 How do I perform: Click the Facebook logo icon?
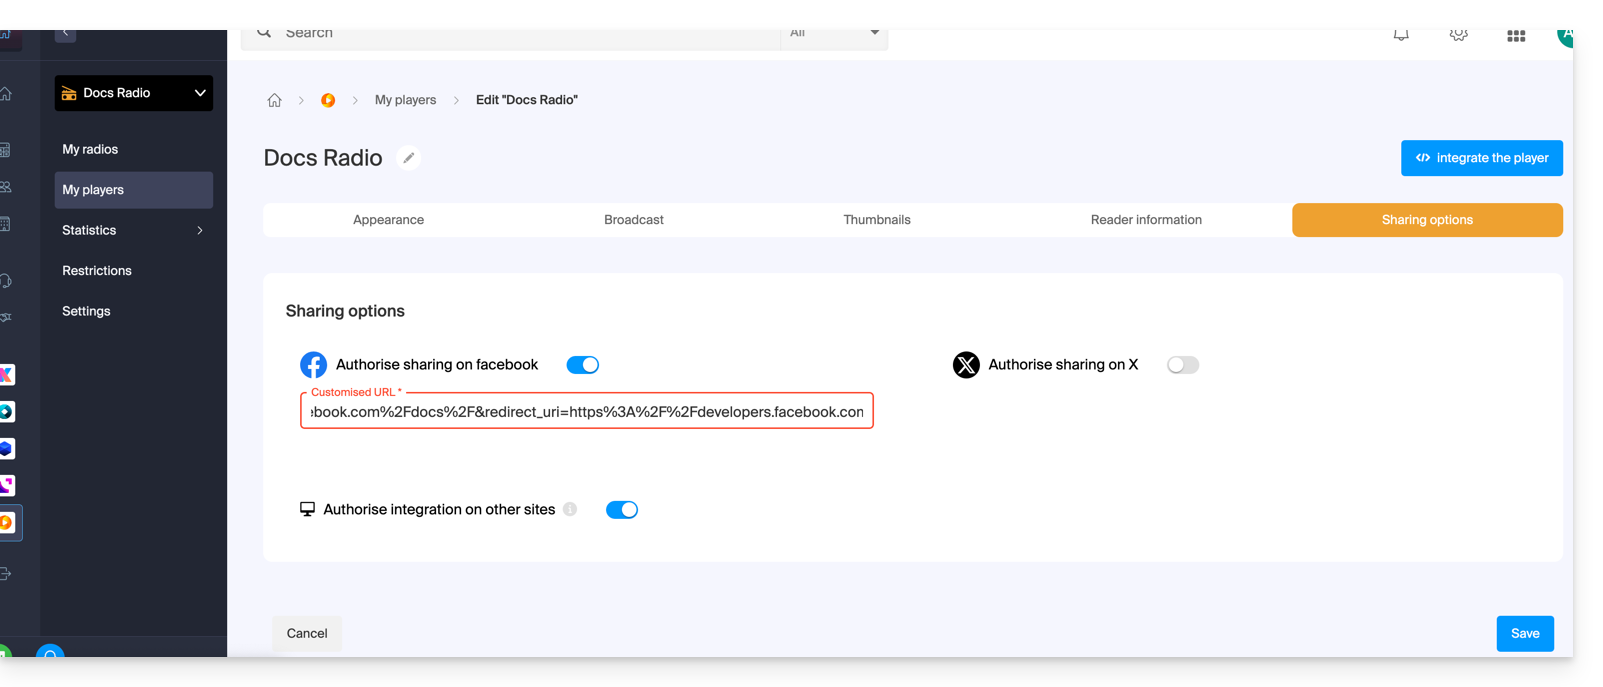[313, 365]
